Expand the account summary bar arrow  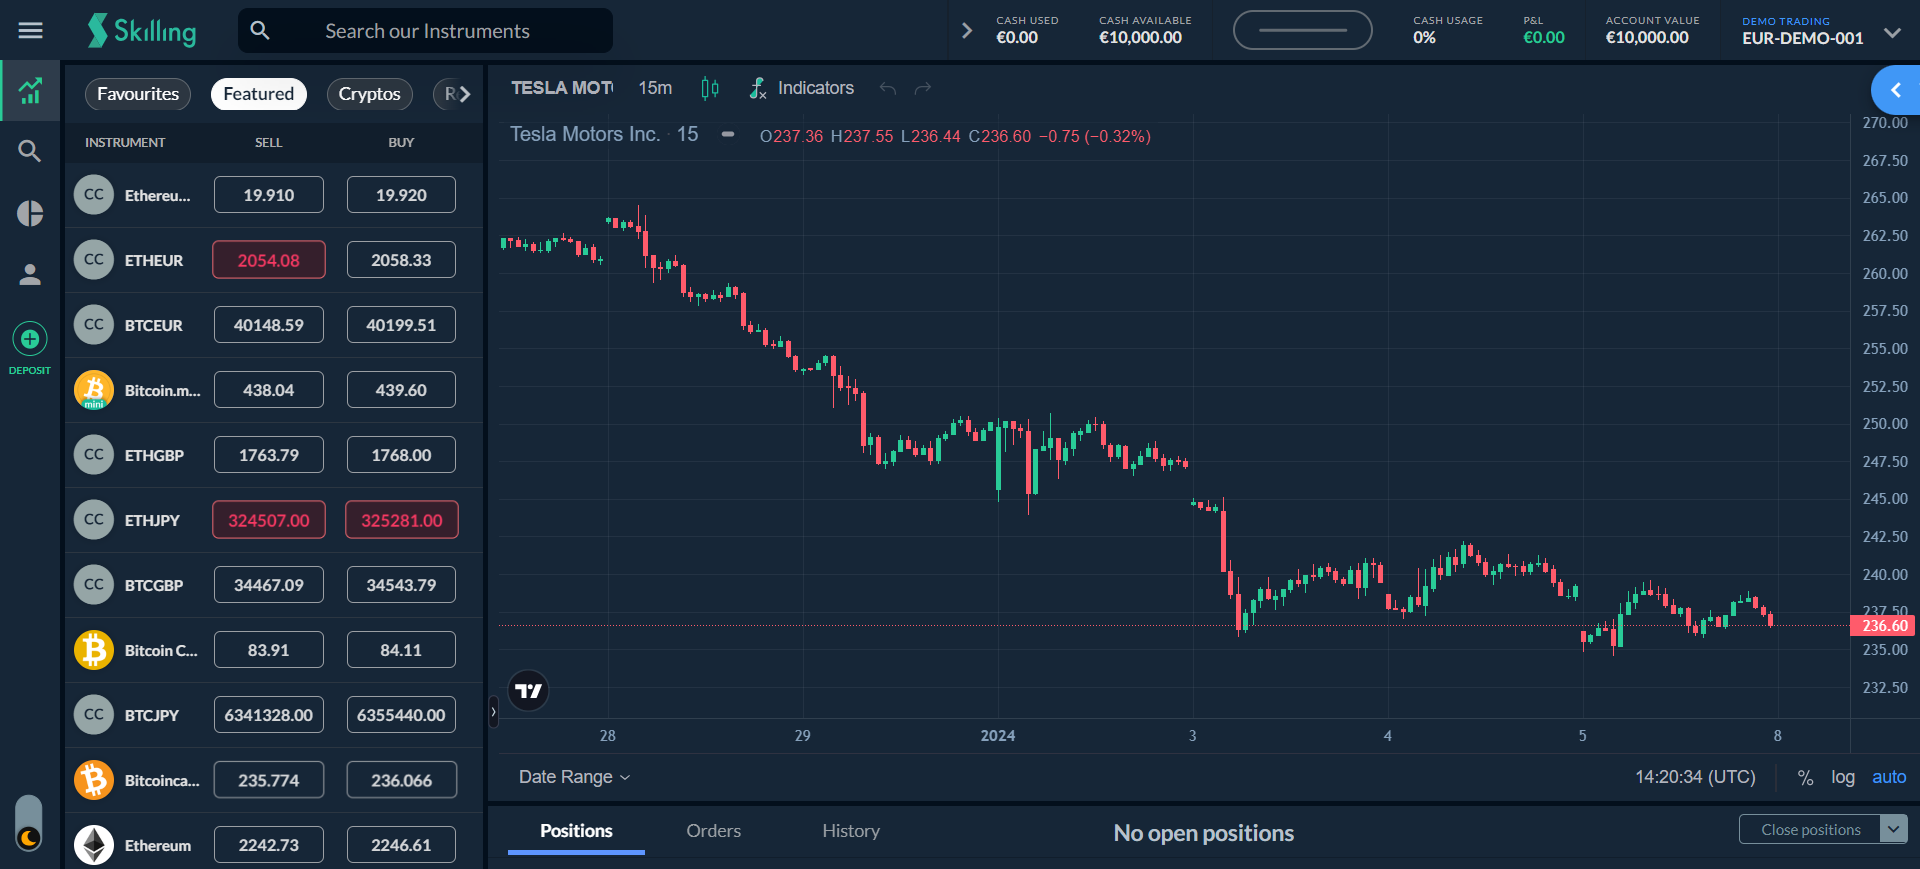click(x=966, y=31)
